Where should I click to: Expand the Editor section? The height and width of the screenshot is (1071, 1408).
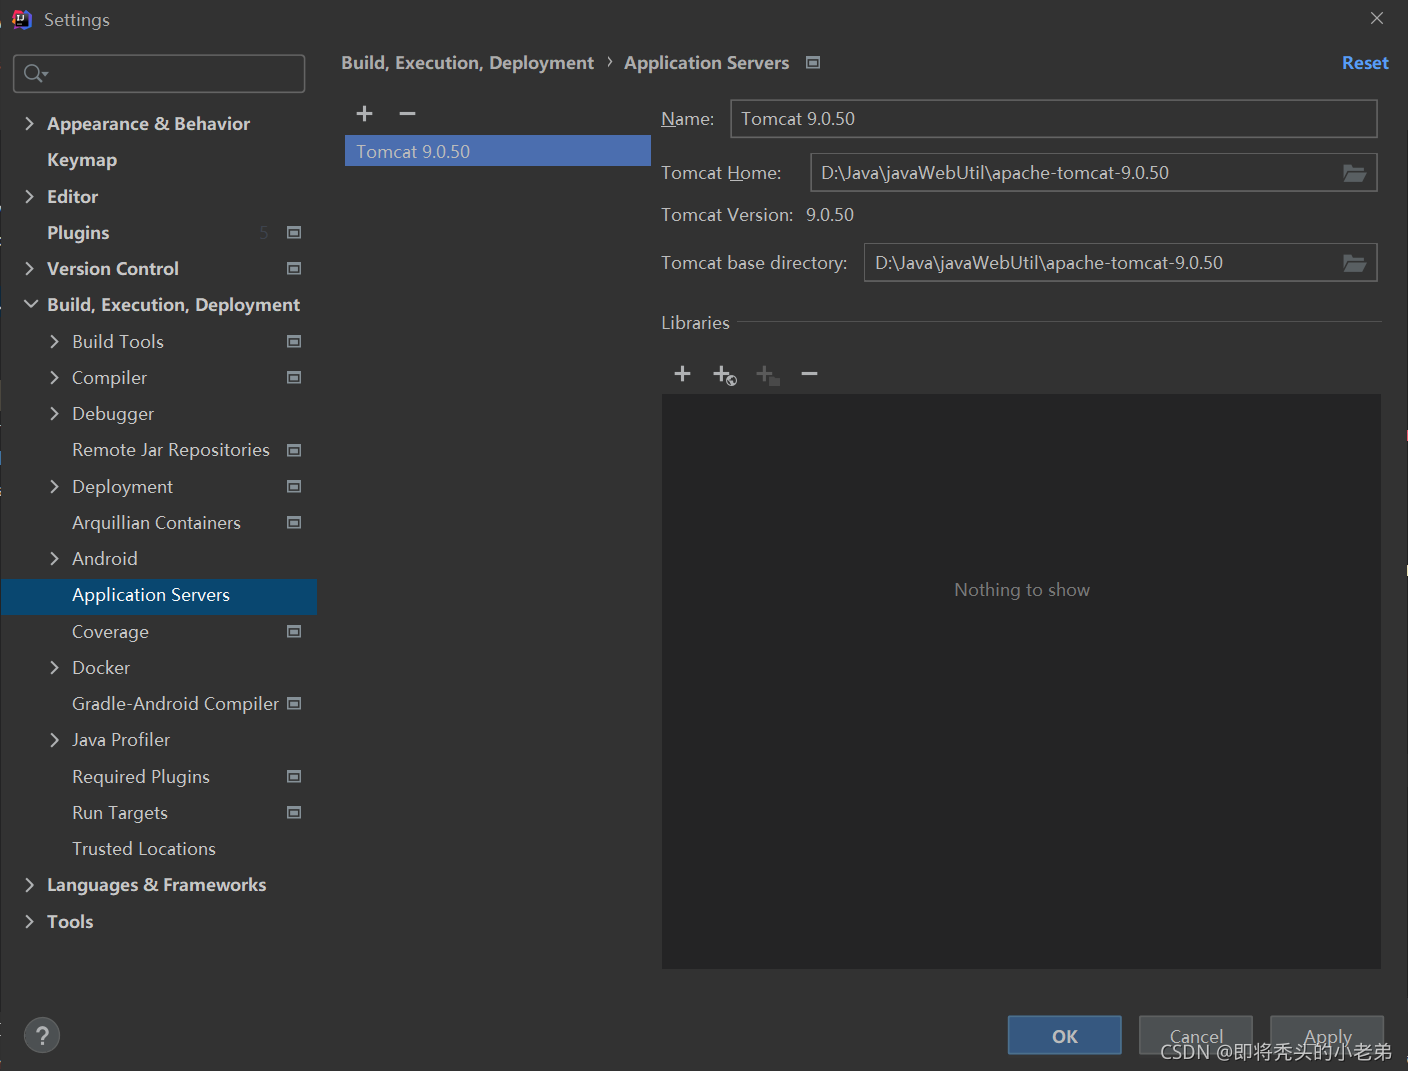29,197
